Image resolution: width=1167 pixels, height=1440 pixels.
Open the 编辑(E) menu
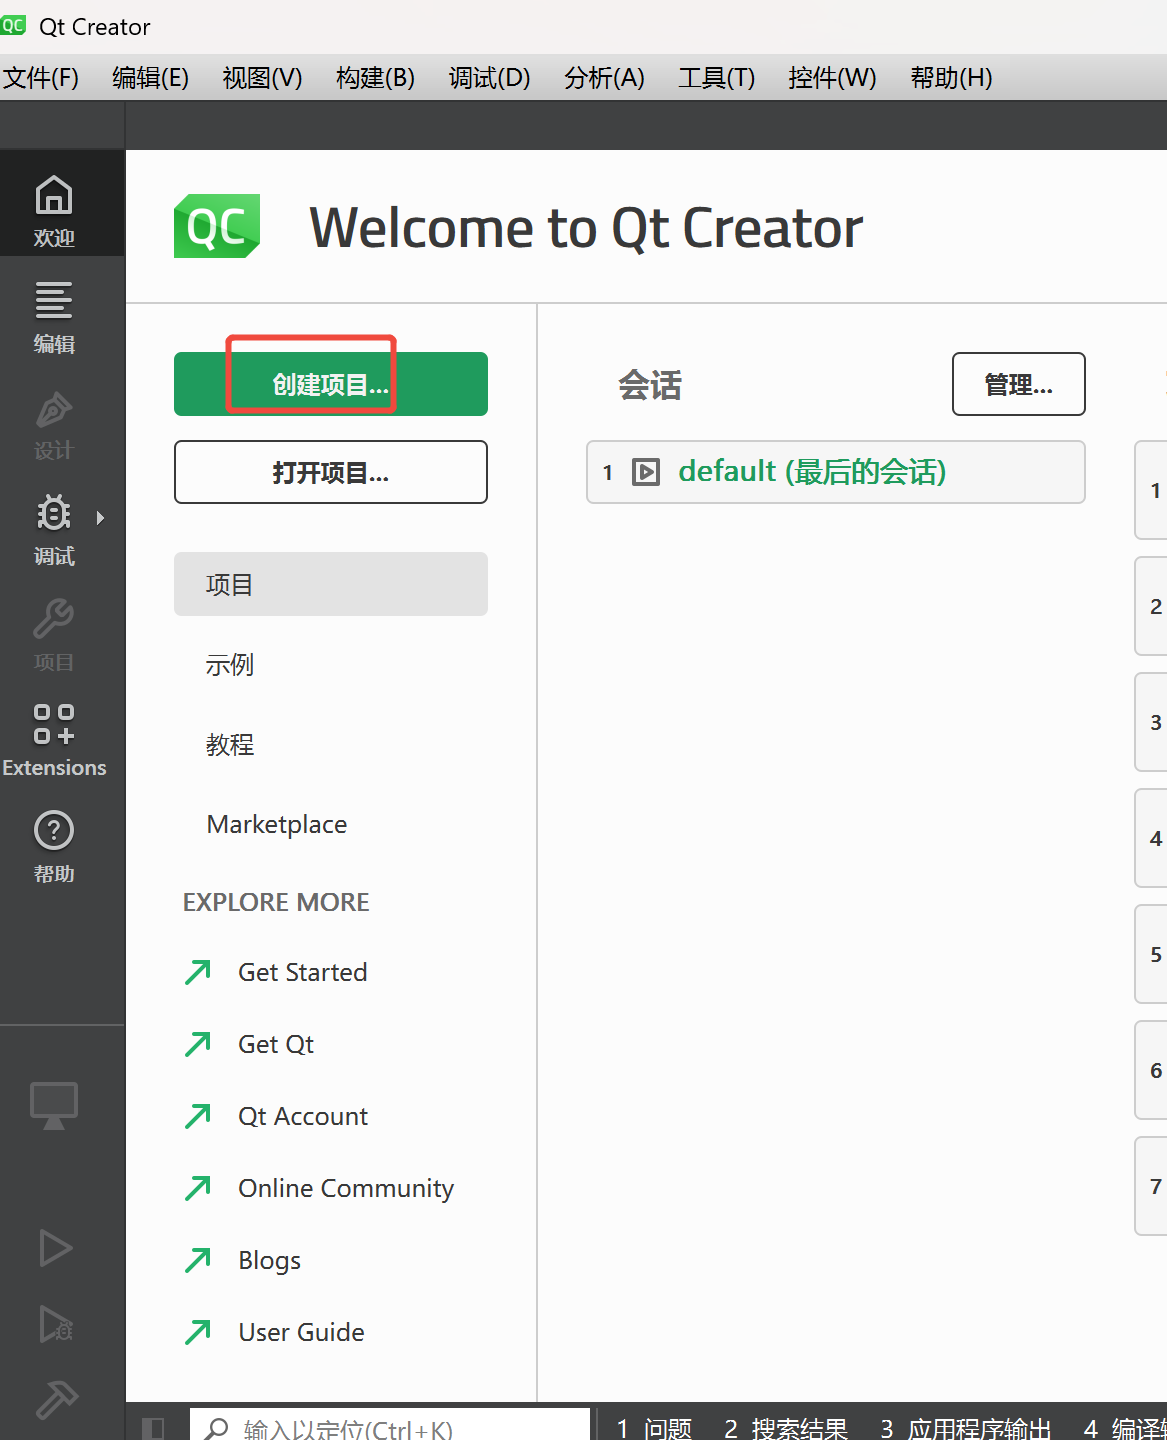tap(151, 78)
